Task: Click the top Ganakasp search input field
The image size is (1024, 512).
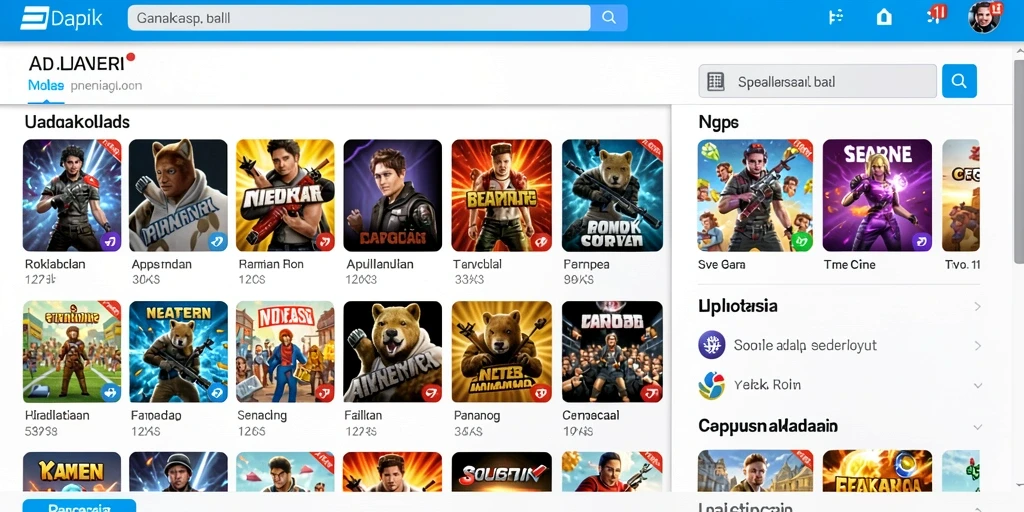Action: point(359,18)
